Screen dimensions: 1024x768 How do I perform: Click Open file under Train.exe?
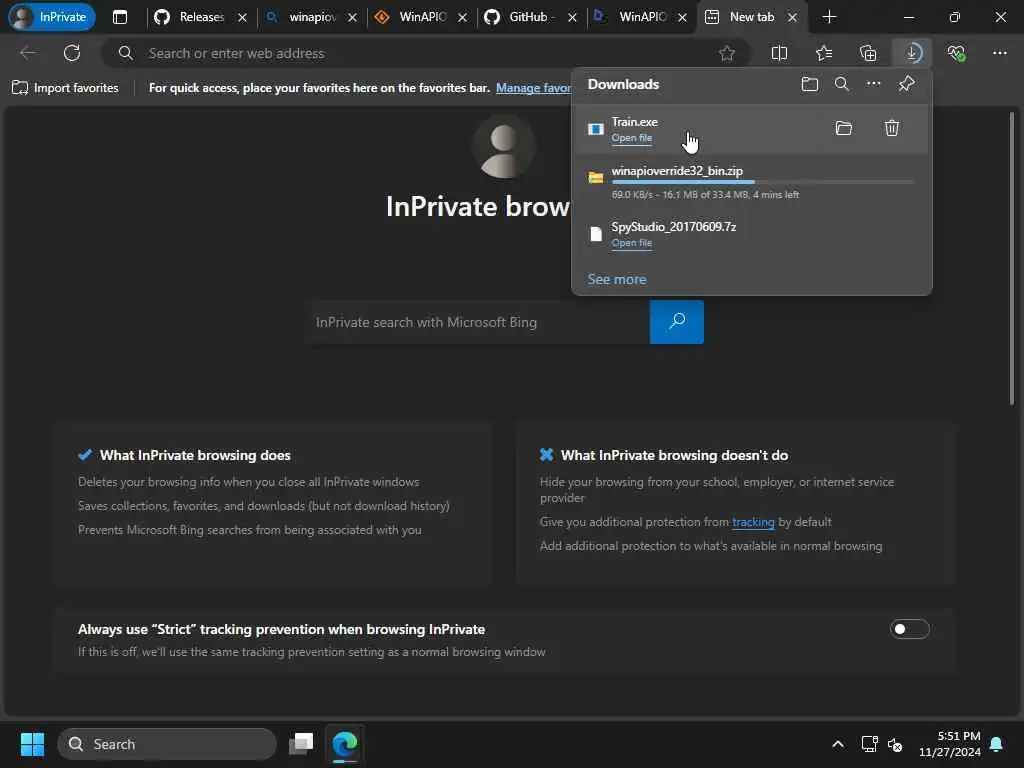pyautogui.click(x=632, y=138)
